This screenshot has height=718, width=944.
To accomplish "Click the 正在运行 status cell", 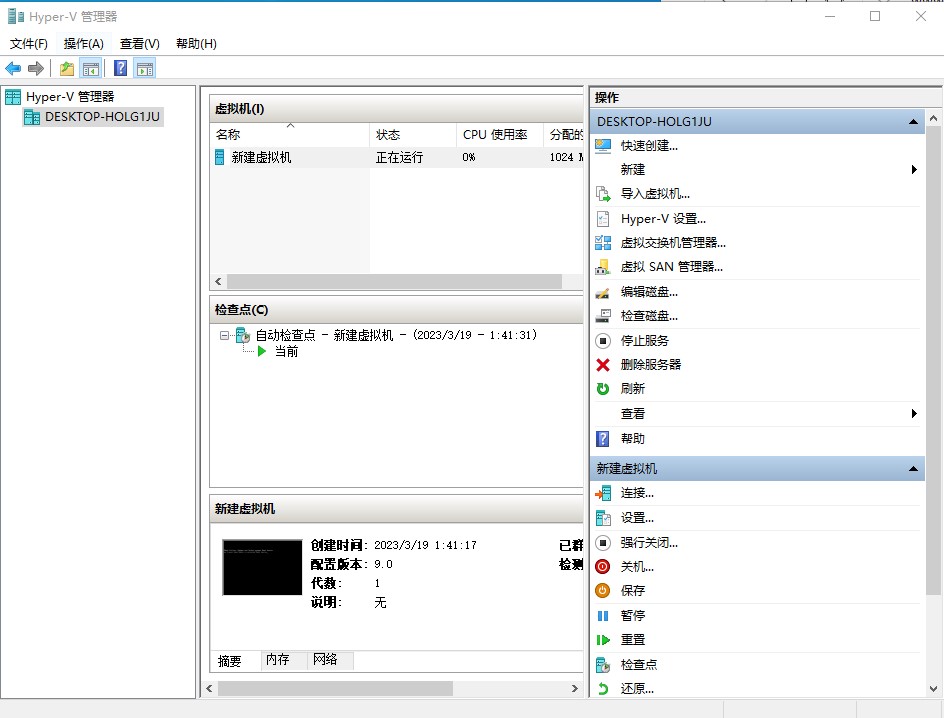I will [x=399, y=158].
